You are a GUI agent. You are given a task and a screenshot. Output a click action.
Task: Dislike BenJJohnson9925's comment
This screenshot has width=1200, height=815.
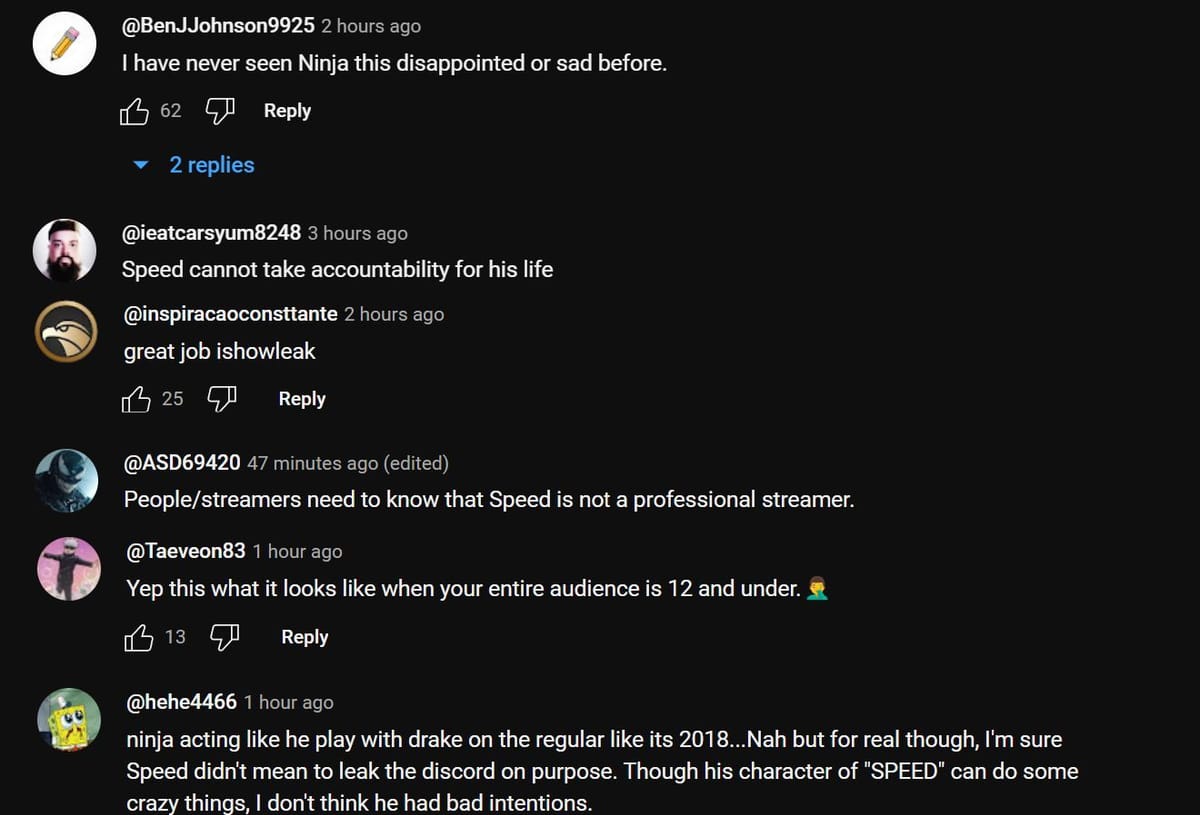click(219, 110)
